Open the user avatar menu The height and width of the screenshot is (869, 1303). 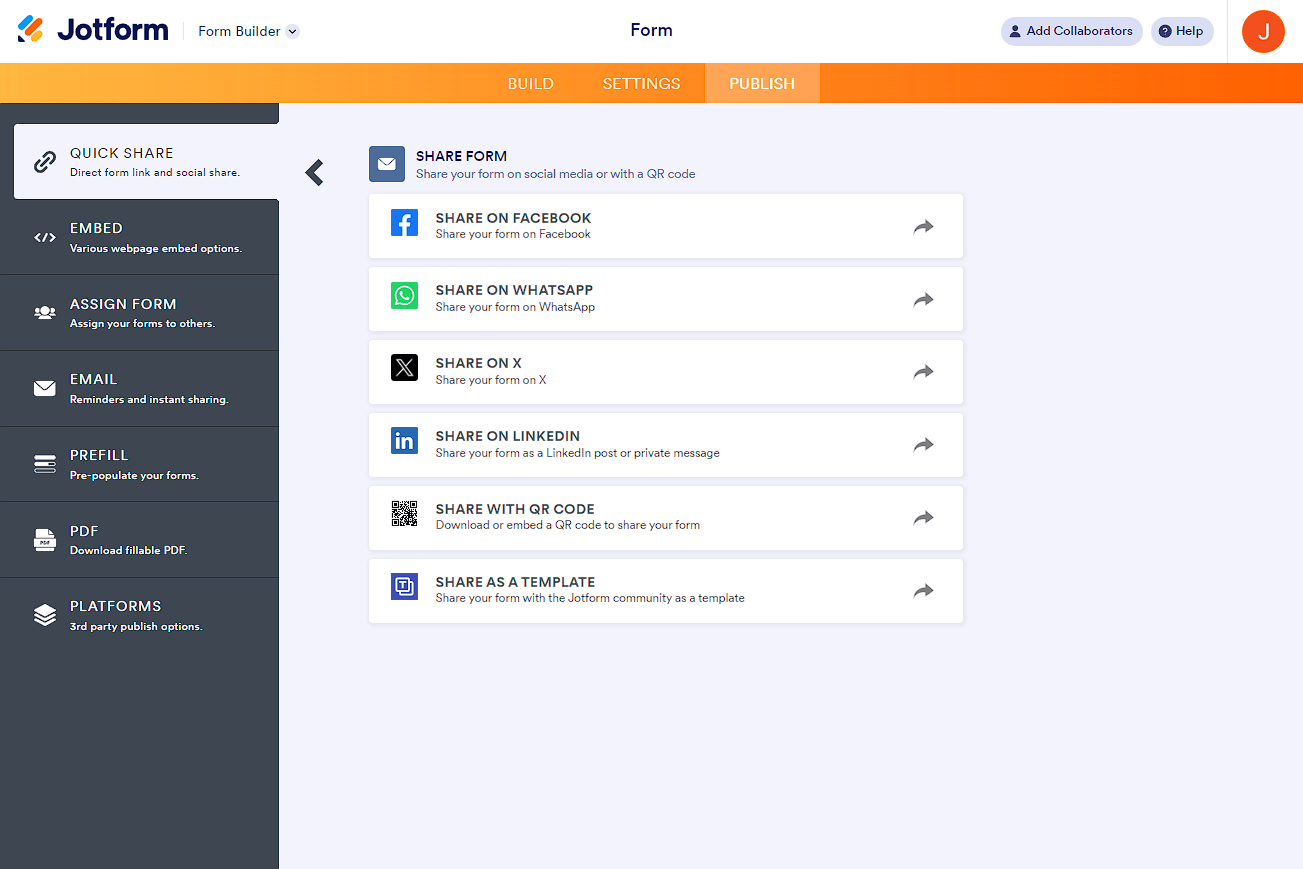click(1263, 31)
